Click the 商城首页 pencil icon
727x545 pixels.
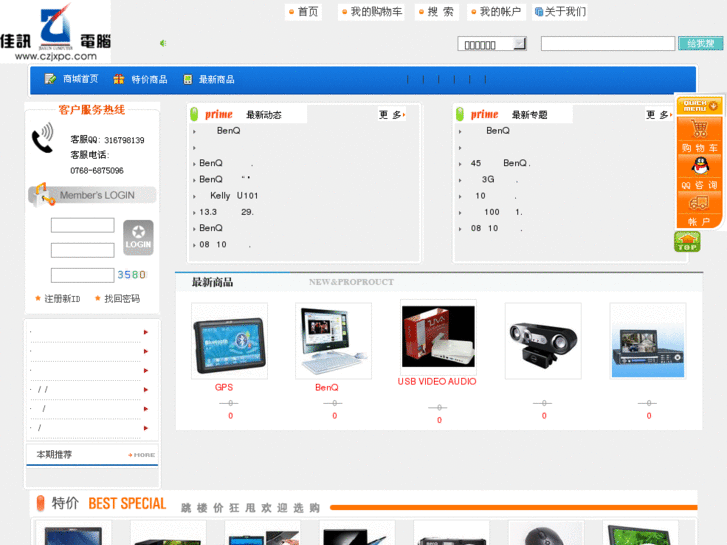50,79
